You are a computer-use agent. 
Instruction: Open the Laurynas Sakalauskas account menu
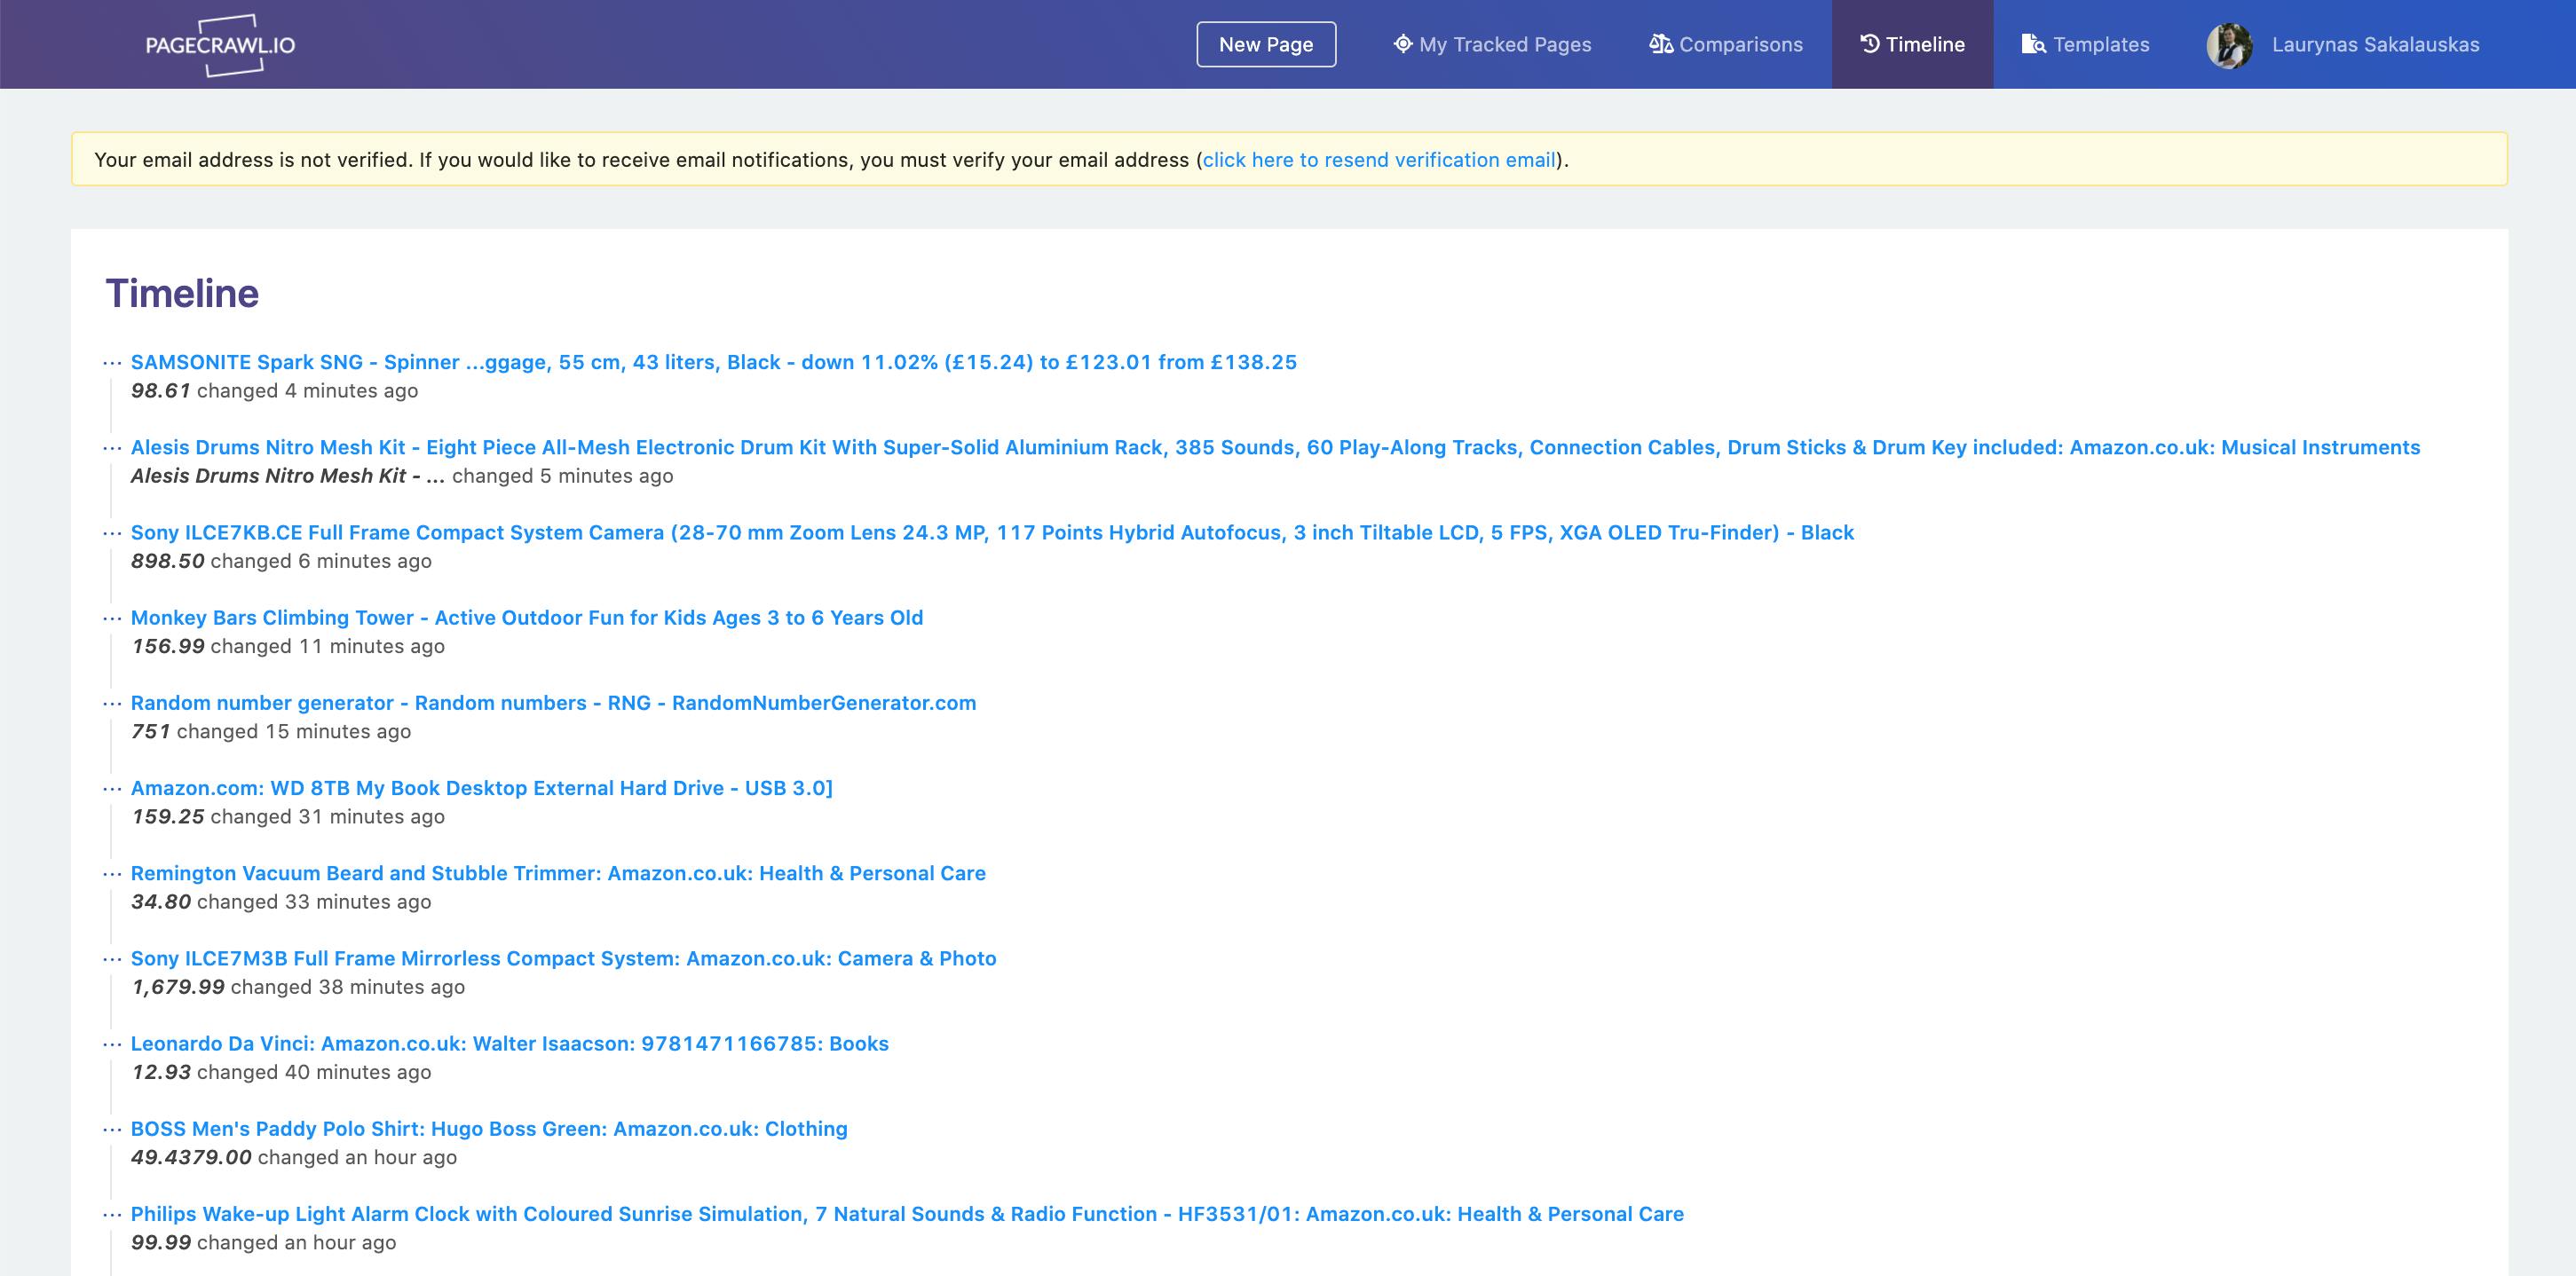[2375, 45]
